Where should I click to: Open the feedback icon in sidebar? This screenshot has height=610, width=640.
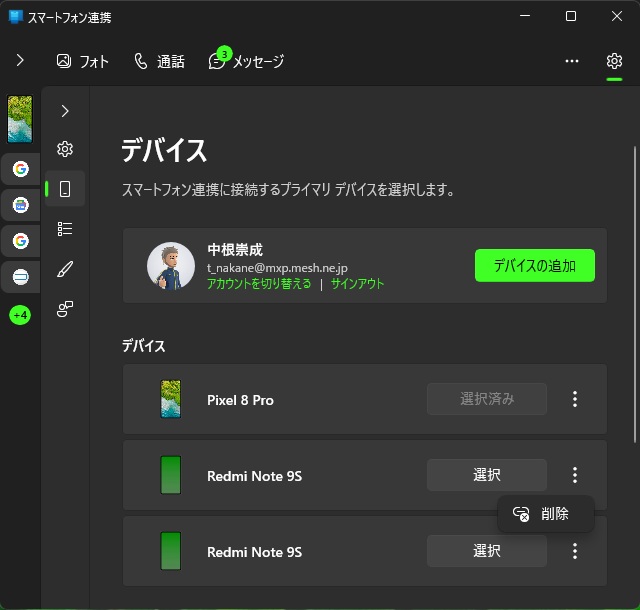[x=65, y=309]
